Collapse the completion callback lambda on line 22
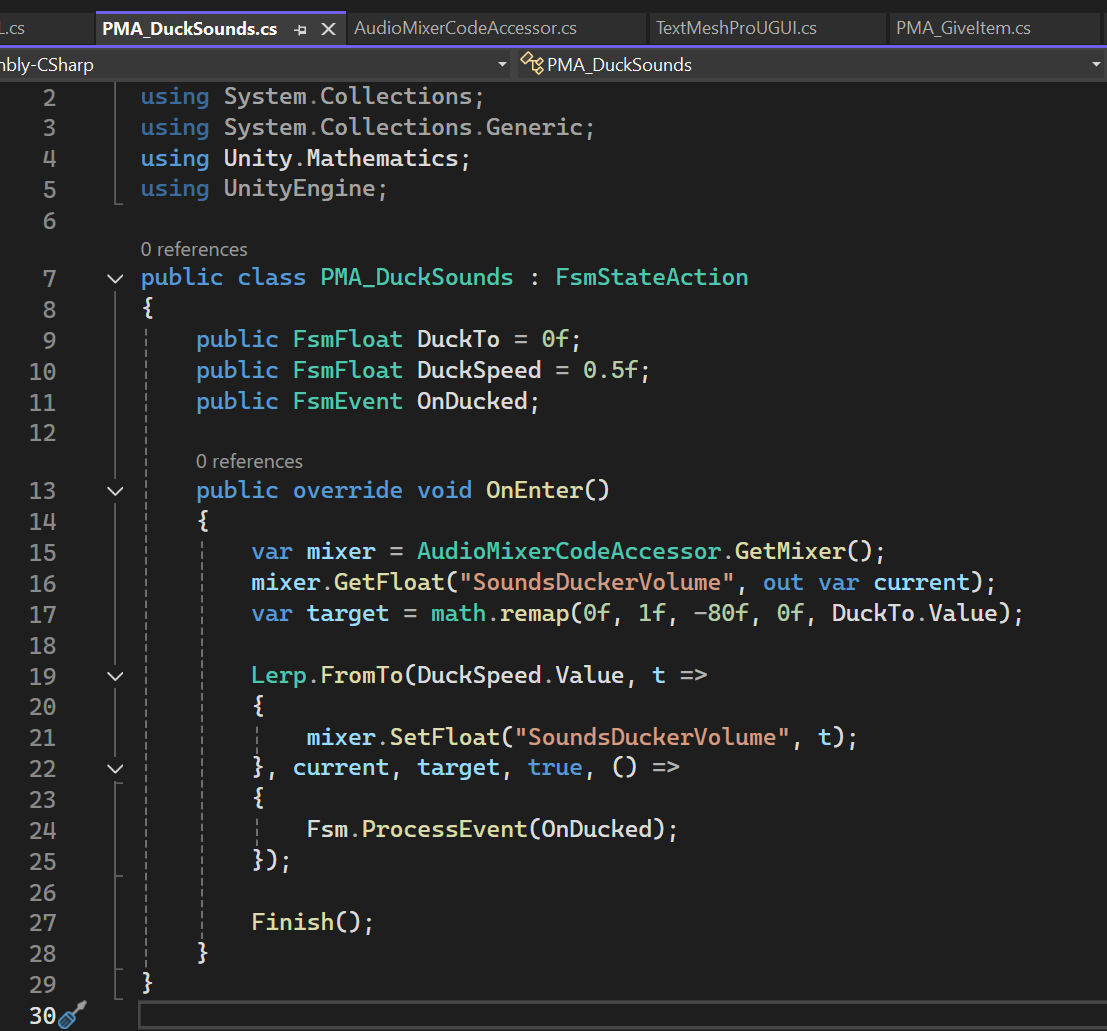The height and width of the screenshot is (1031, 1107). [115, 768]
